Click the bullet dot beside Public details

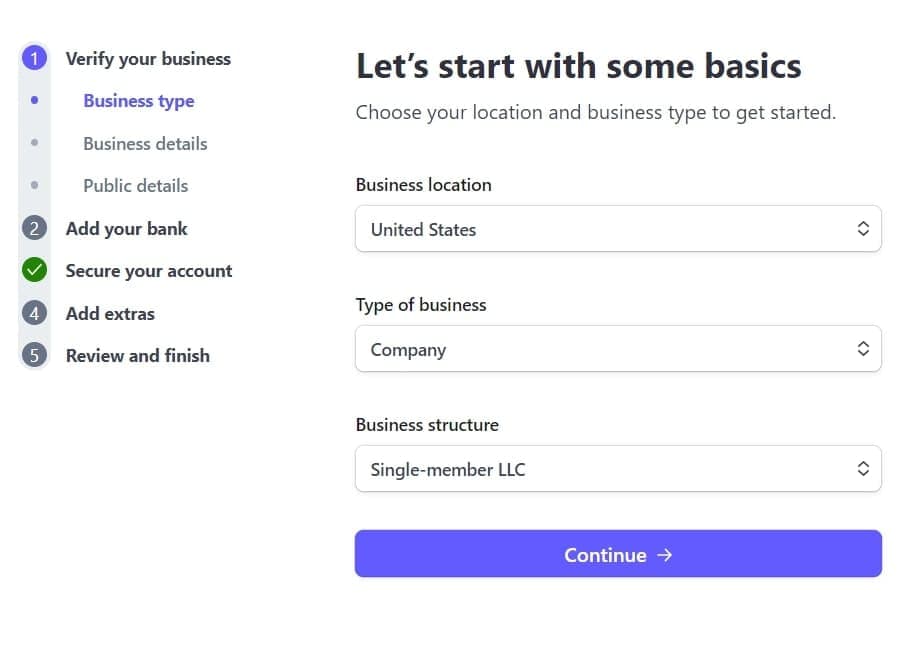coord(34,185)
